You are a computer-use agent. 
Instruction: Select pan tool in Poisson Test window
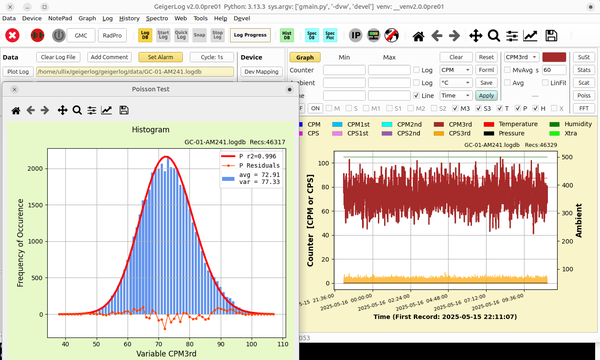[x=62, y=111]
